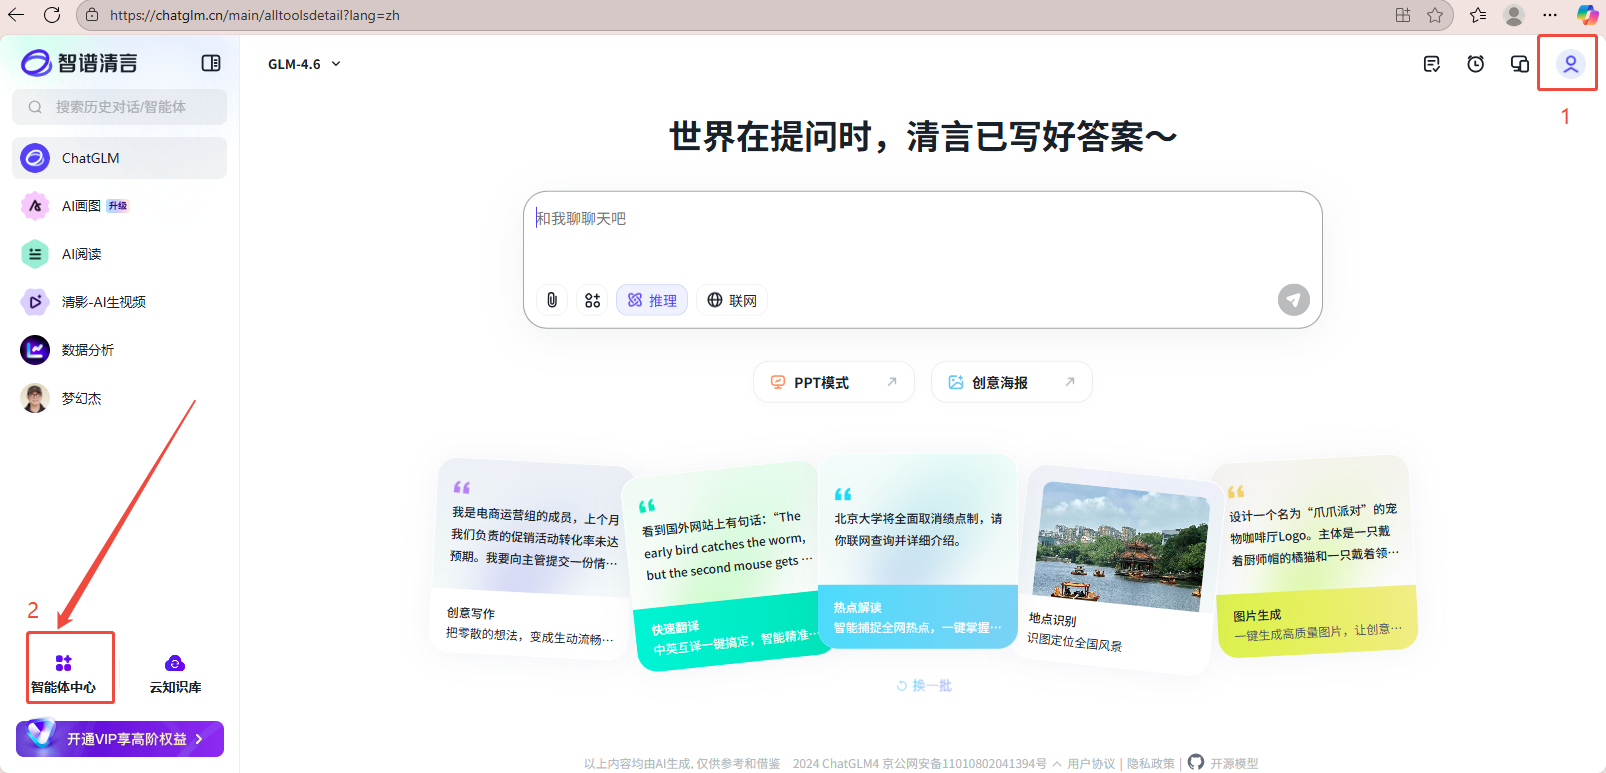Open the notes icon in top bar
The height and width of the screenshot is (773, 1606).
click(1432, 64)
